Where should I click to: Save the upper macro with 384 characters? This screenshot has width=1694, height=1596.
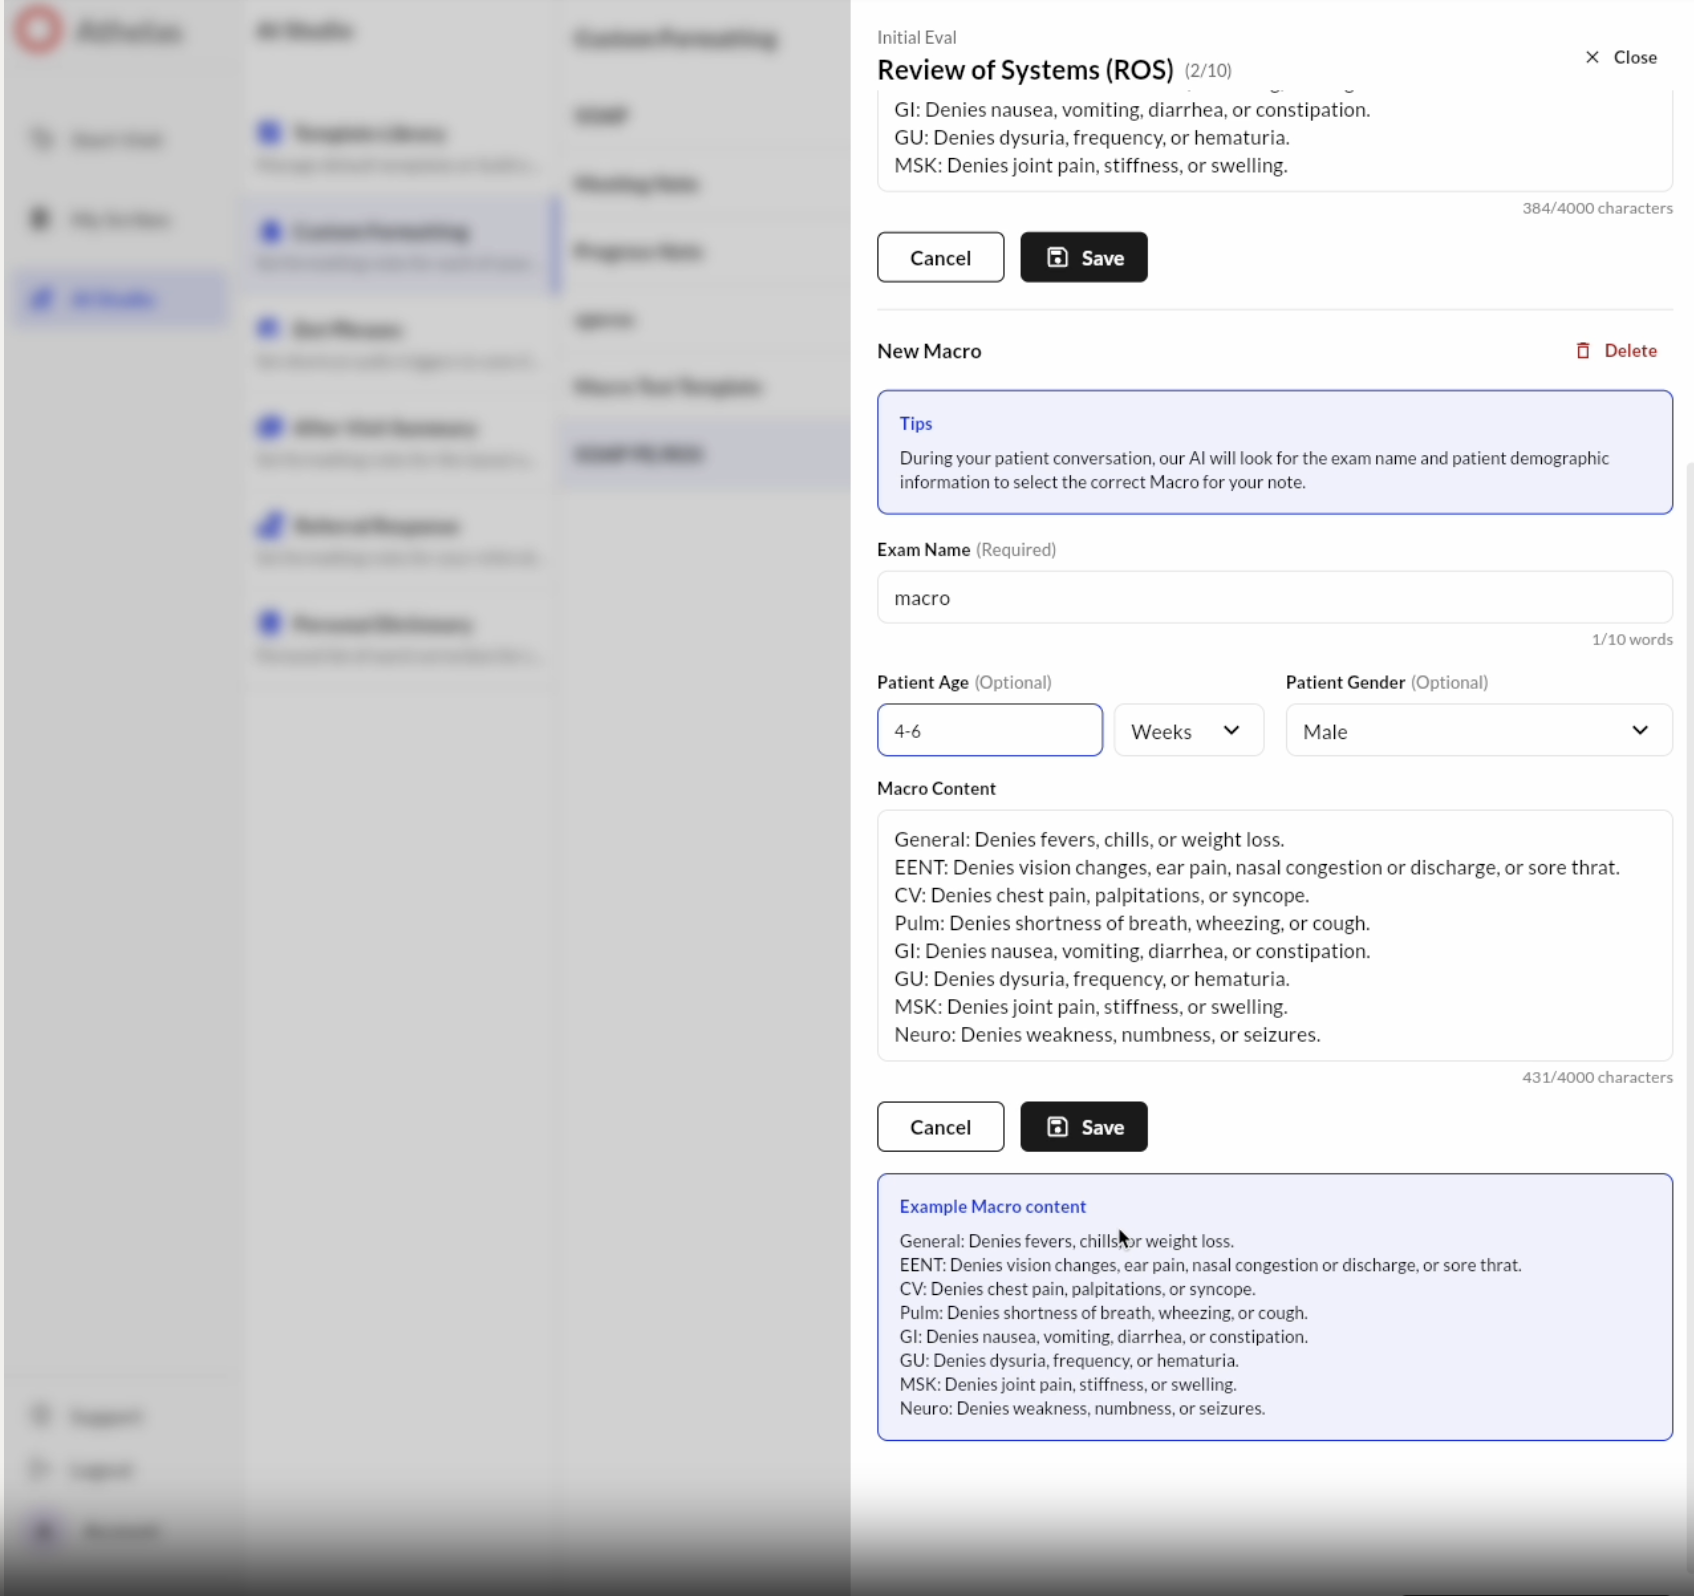pos(1084,257)
